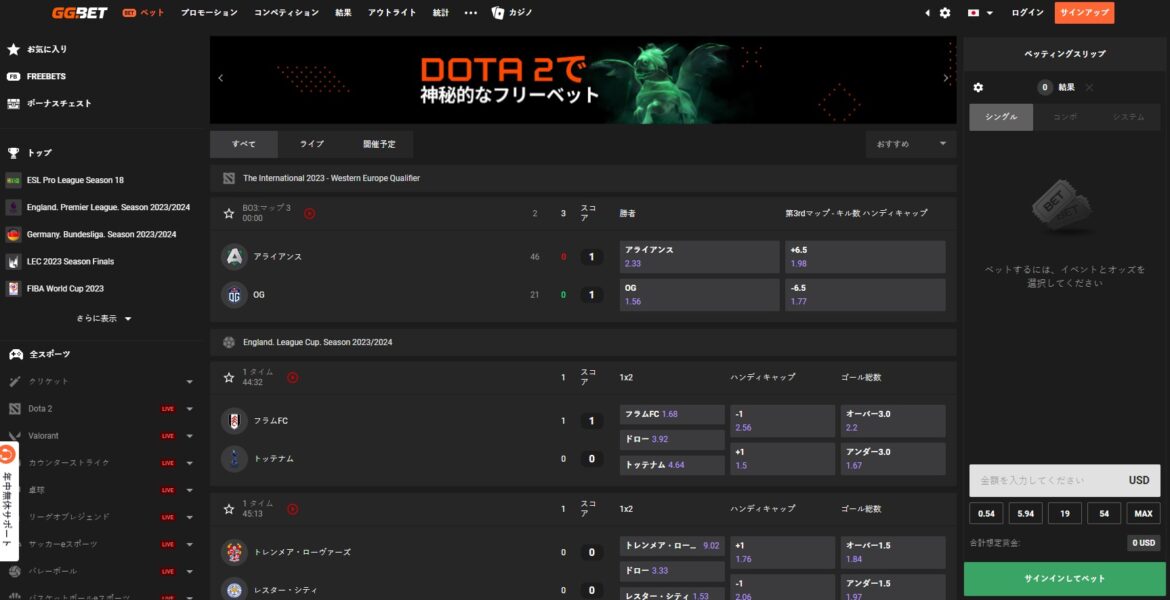Open the お気に入り star in sidebar
Screen dimensions: 1170x600
click(13, 49)
